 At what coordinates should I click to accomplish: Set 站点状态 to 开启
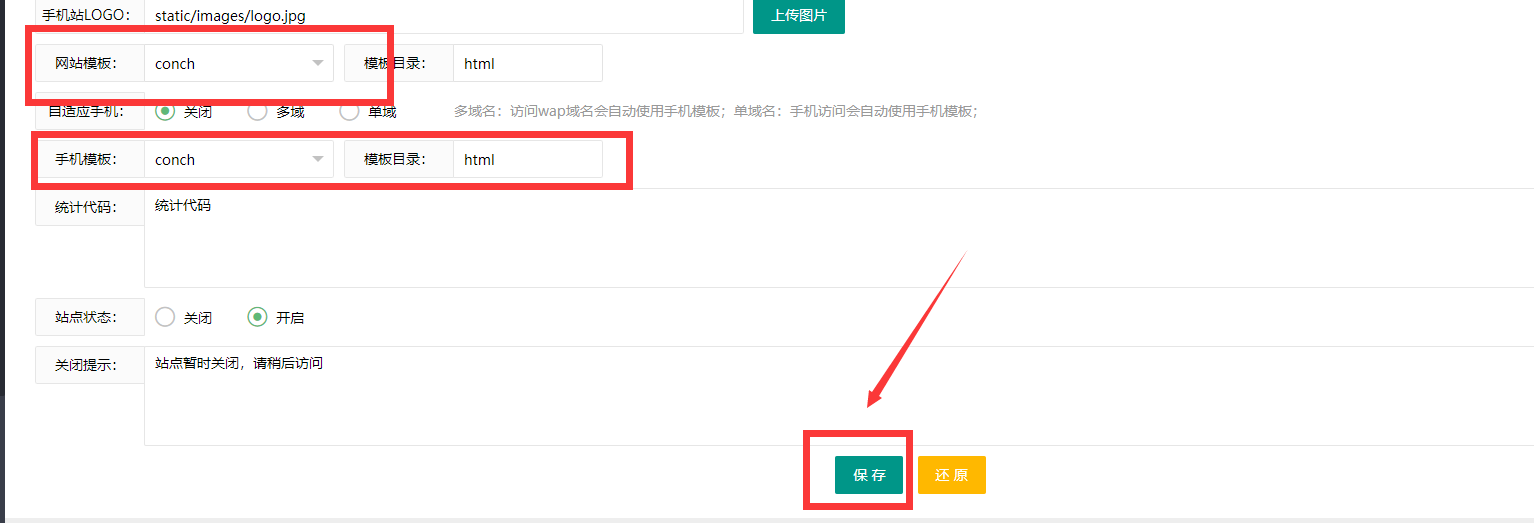pyautogui.click(x=276, y=317)
